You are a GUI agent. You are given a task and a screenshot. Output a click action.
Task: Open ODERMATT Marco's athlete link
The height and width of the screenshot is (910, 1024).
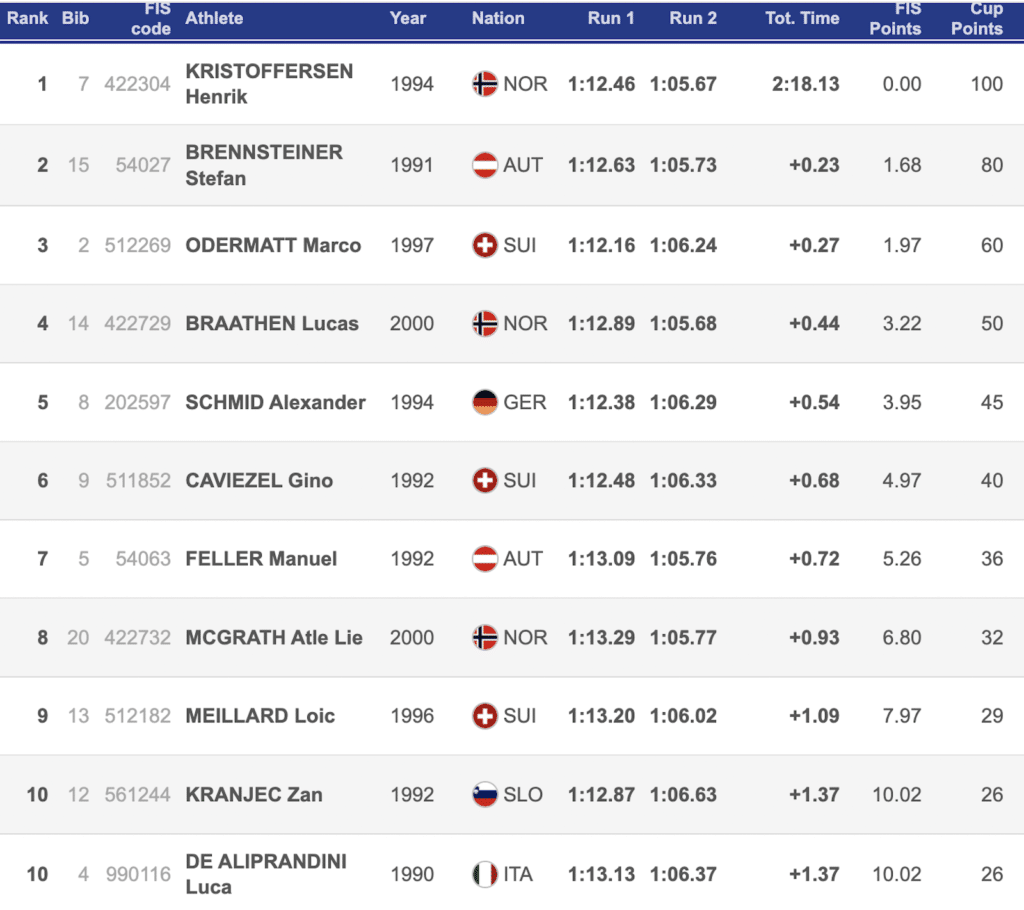coord(273,245)
